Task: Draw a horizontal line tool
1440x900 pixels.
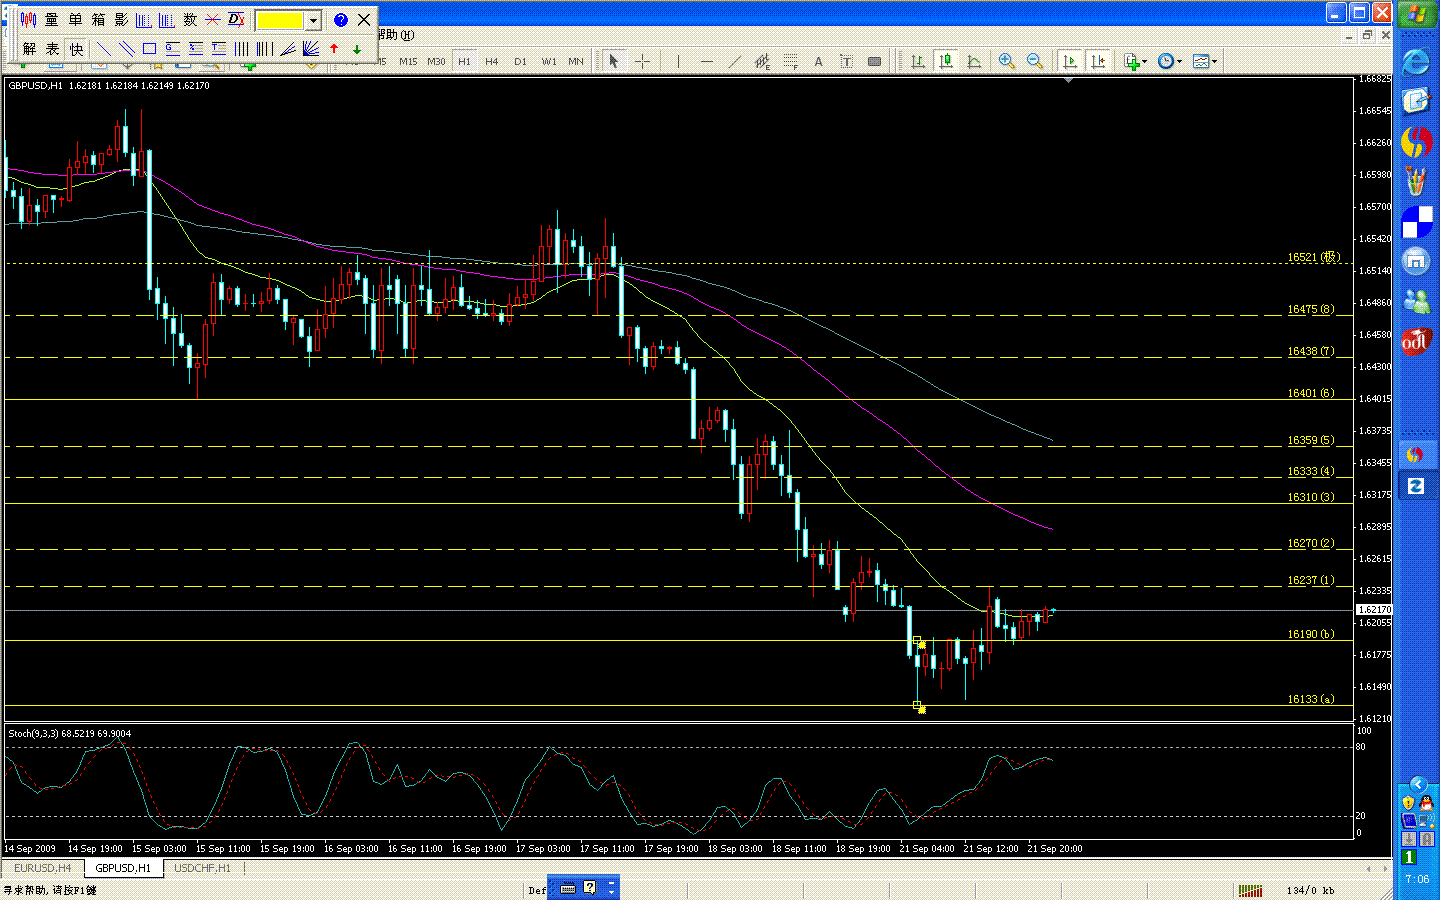Action: tap(707, 61)
